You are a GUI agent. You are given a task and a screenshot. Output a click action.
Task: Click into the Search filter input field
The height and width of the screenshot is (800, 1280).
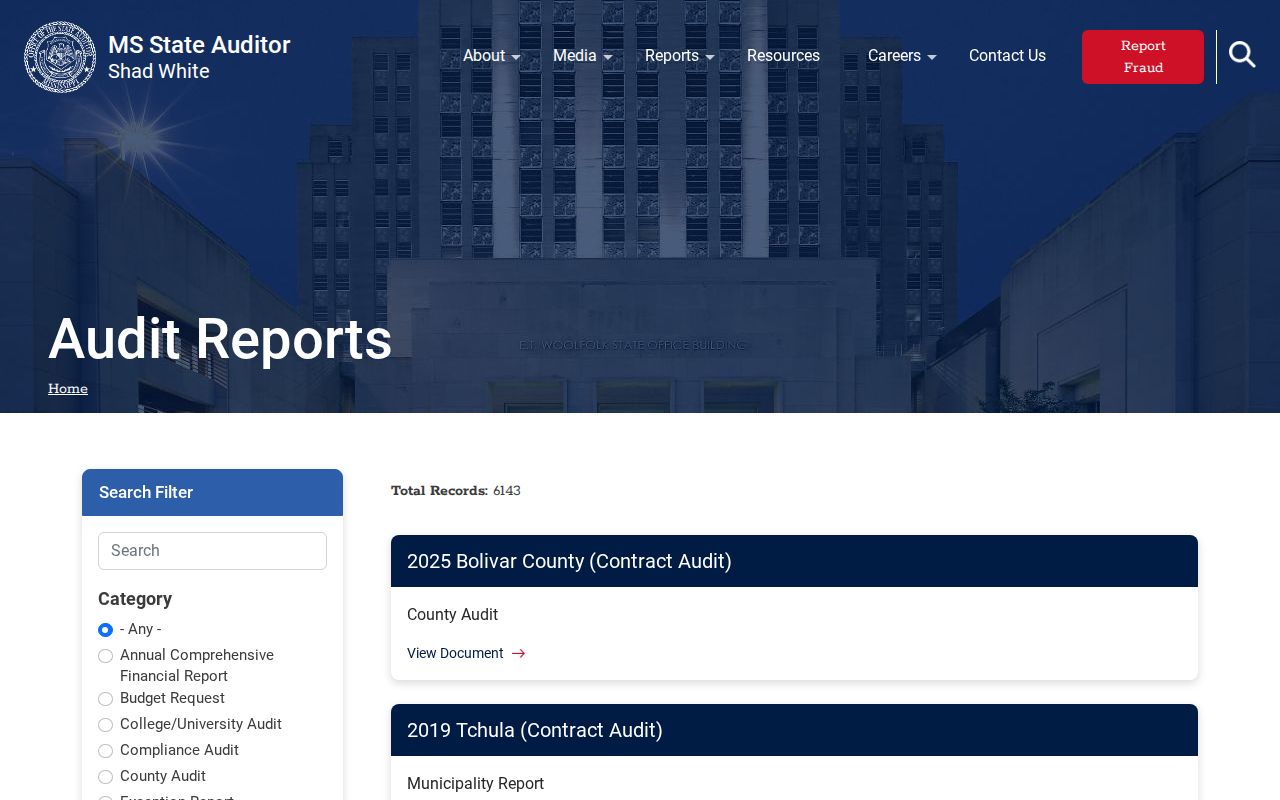212,551
